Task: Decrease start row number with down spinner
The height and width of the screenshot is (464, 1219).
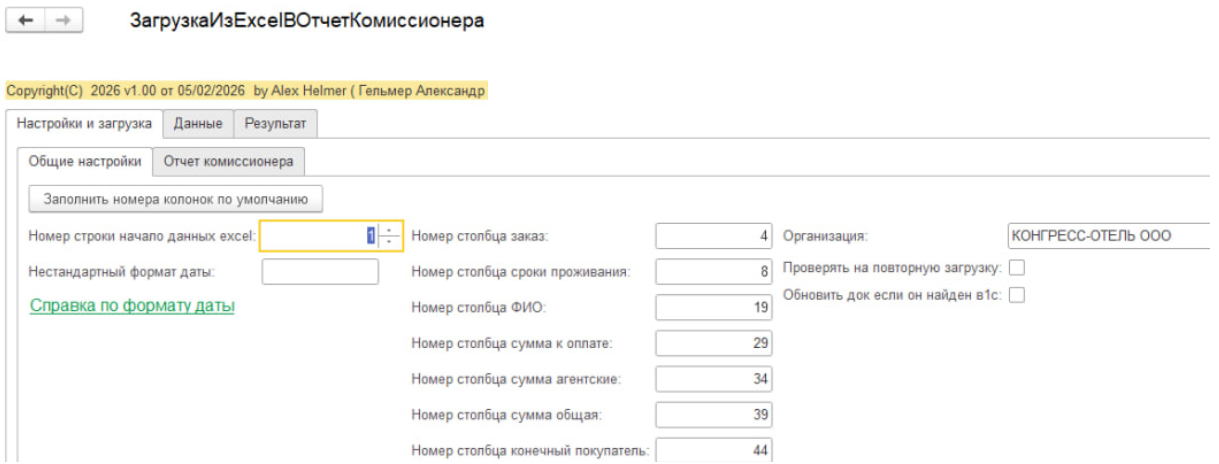Action: (391, 243)
